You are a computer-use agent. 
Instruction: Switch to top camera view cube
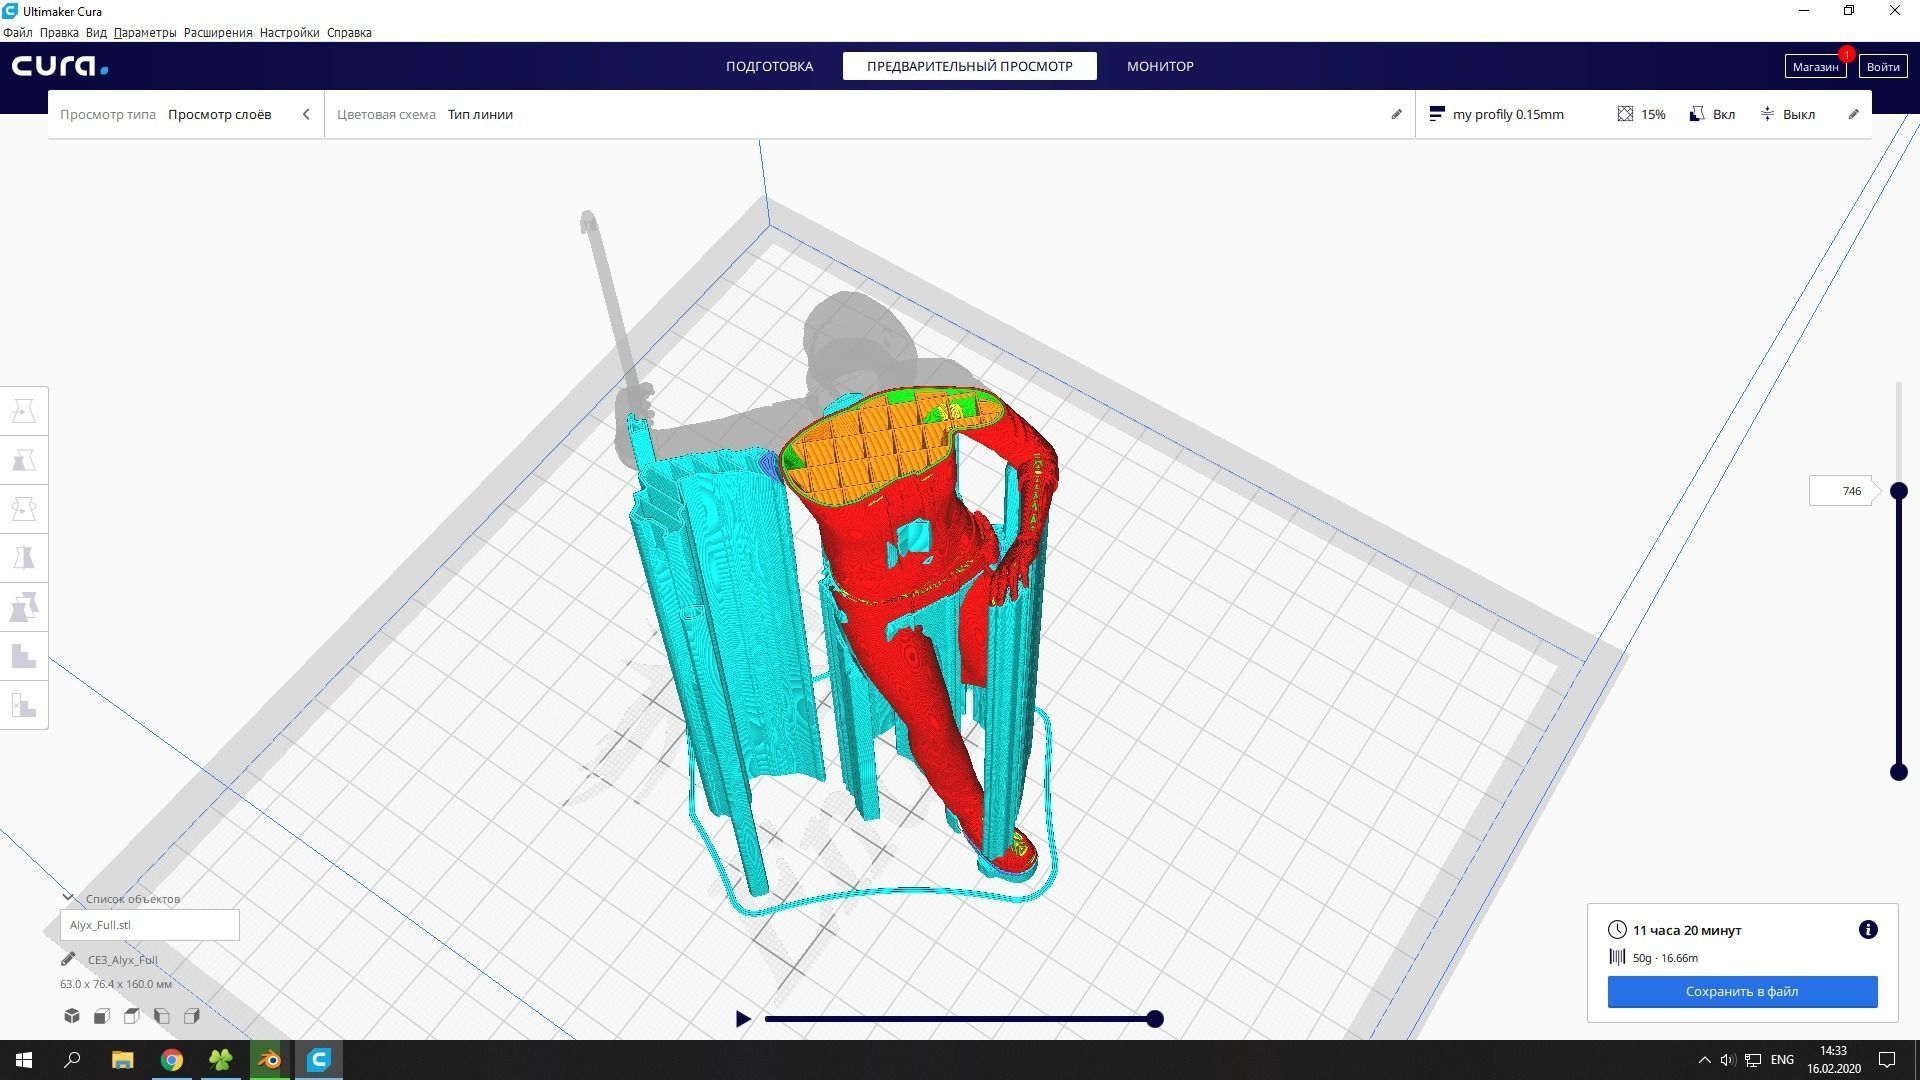(x=132, y=1016)
